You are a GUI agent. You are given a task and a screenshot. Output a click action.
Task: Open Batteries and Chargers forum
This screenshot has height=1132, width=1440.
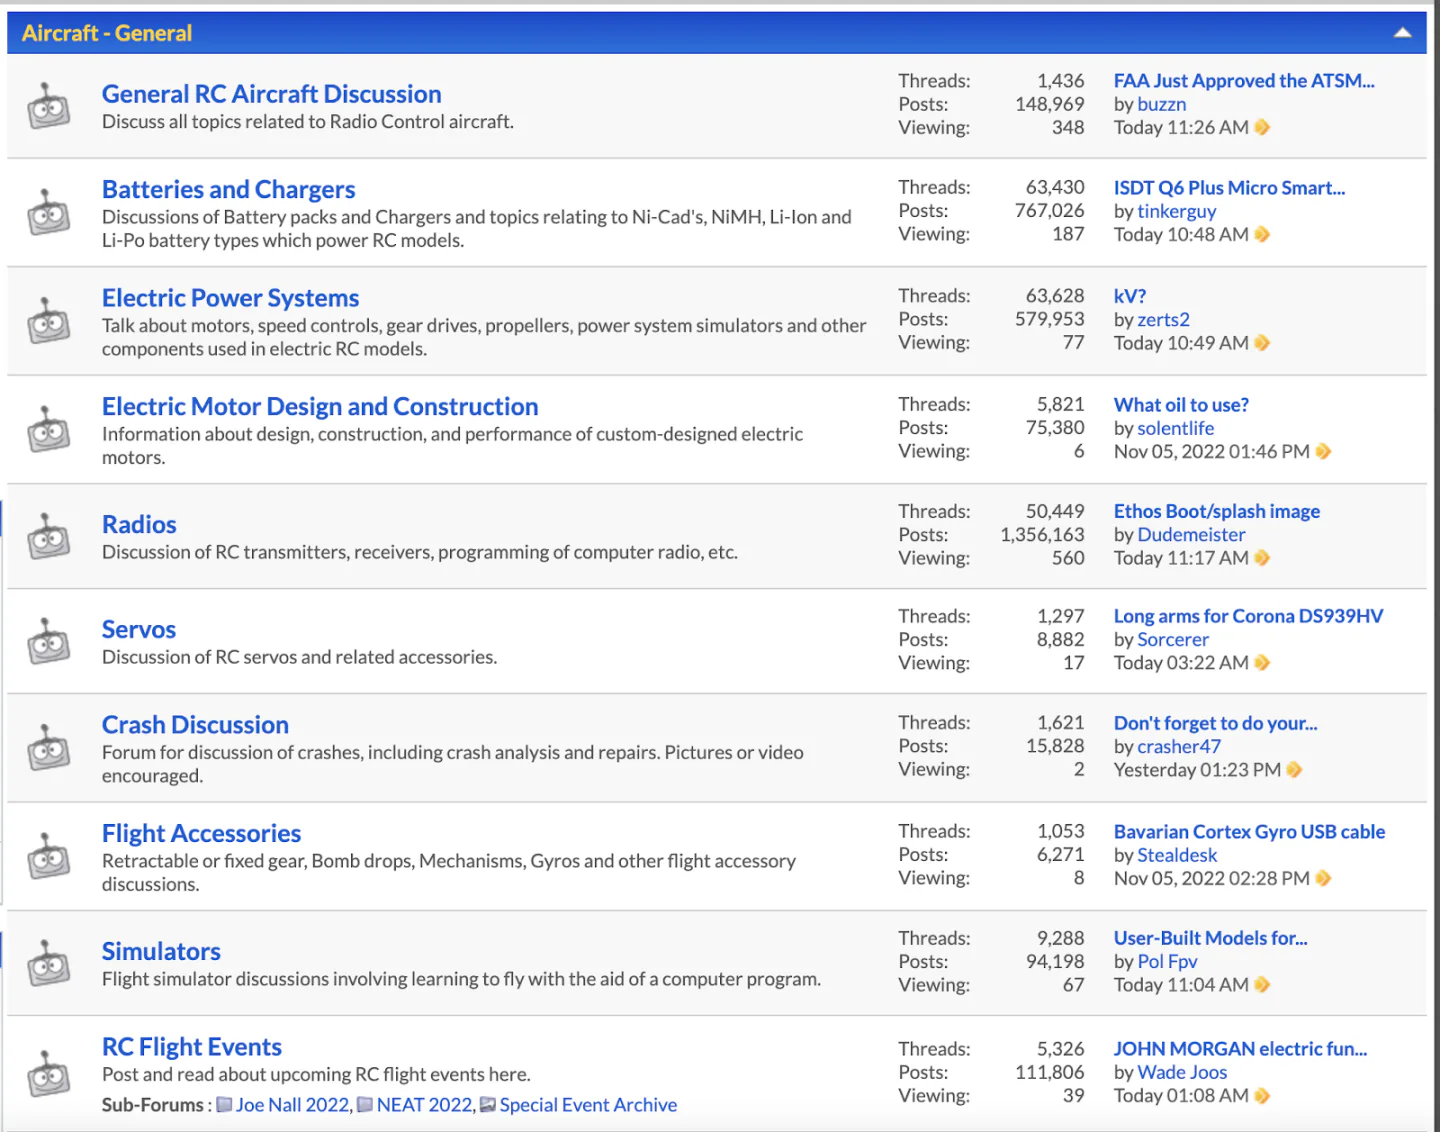[x=229, y=189]
